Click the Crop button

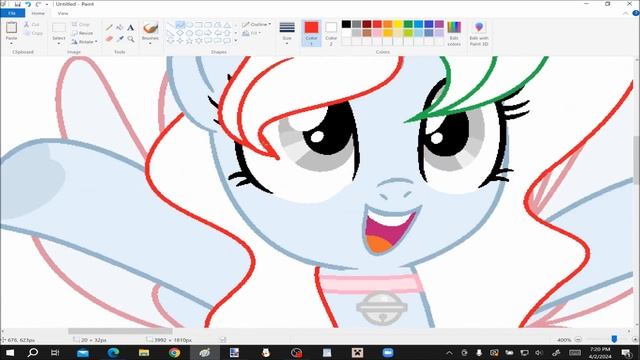pos(81,24)
